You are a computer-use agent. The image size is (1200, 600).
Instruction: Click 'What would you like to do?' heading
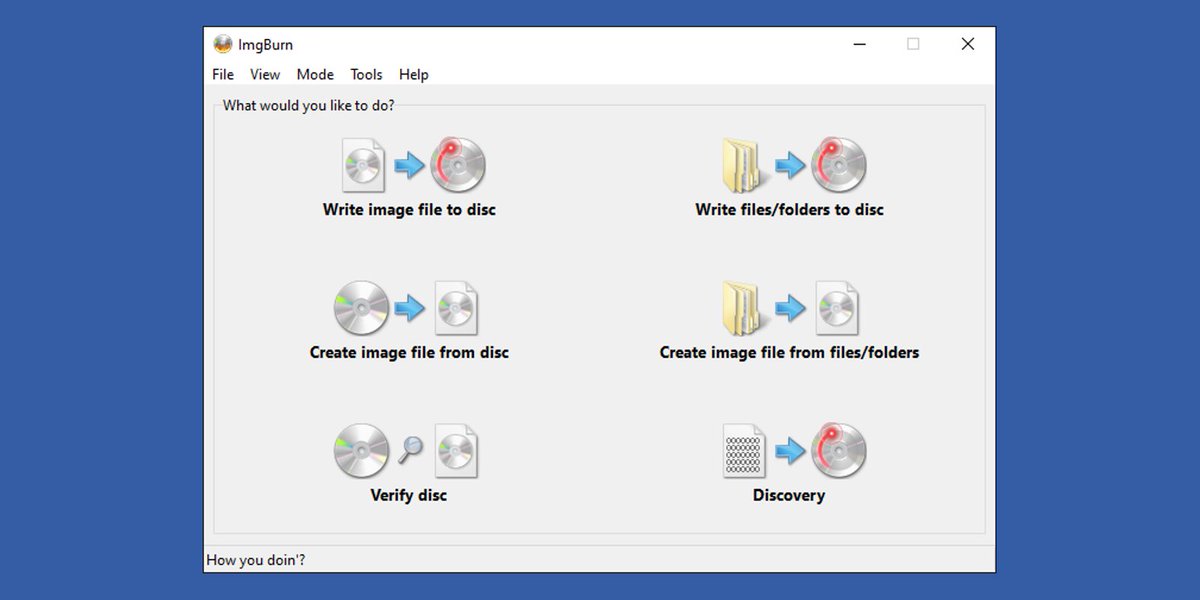click(308, 105)
